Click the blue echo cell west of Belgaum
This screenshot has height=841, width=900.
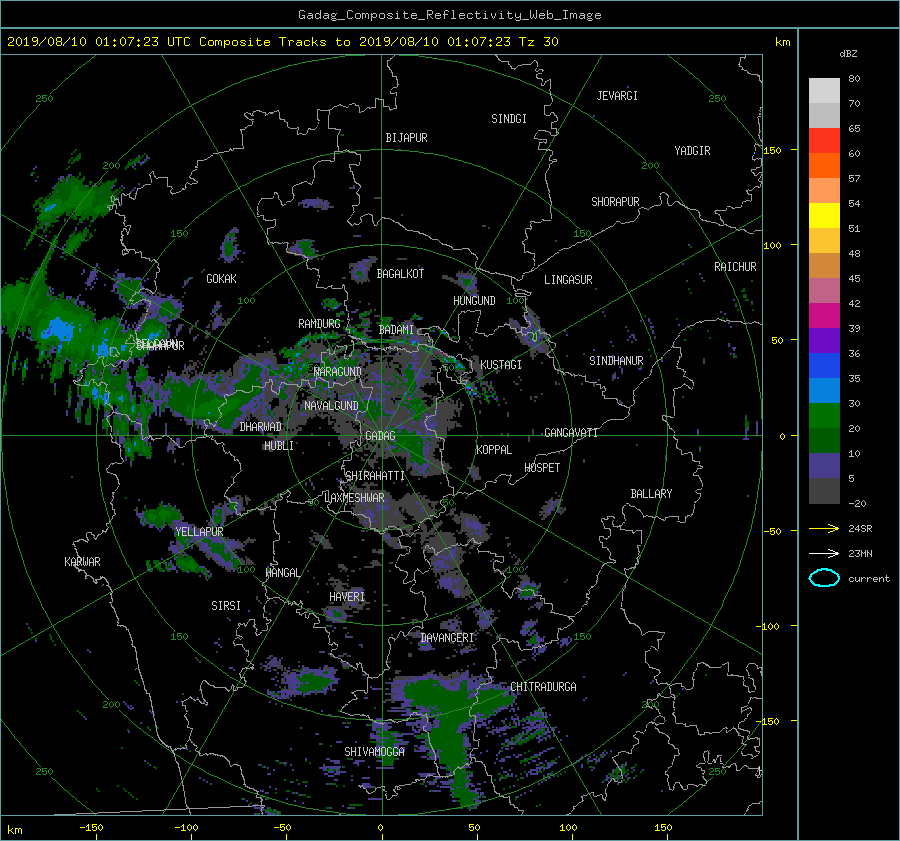point(57,330)
